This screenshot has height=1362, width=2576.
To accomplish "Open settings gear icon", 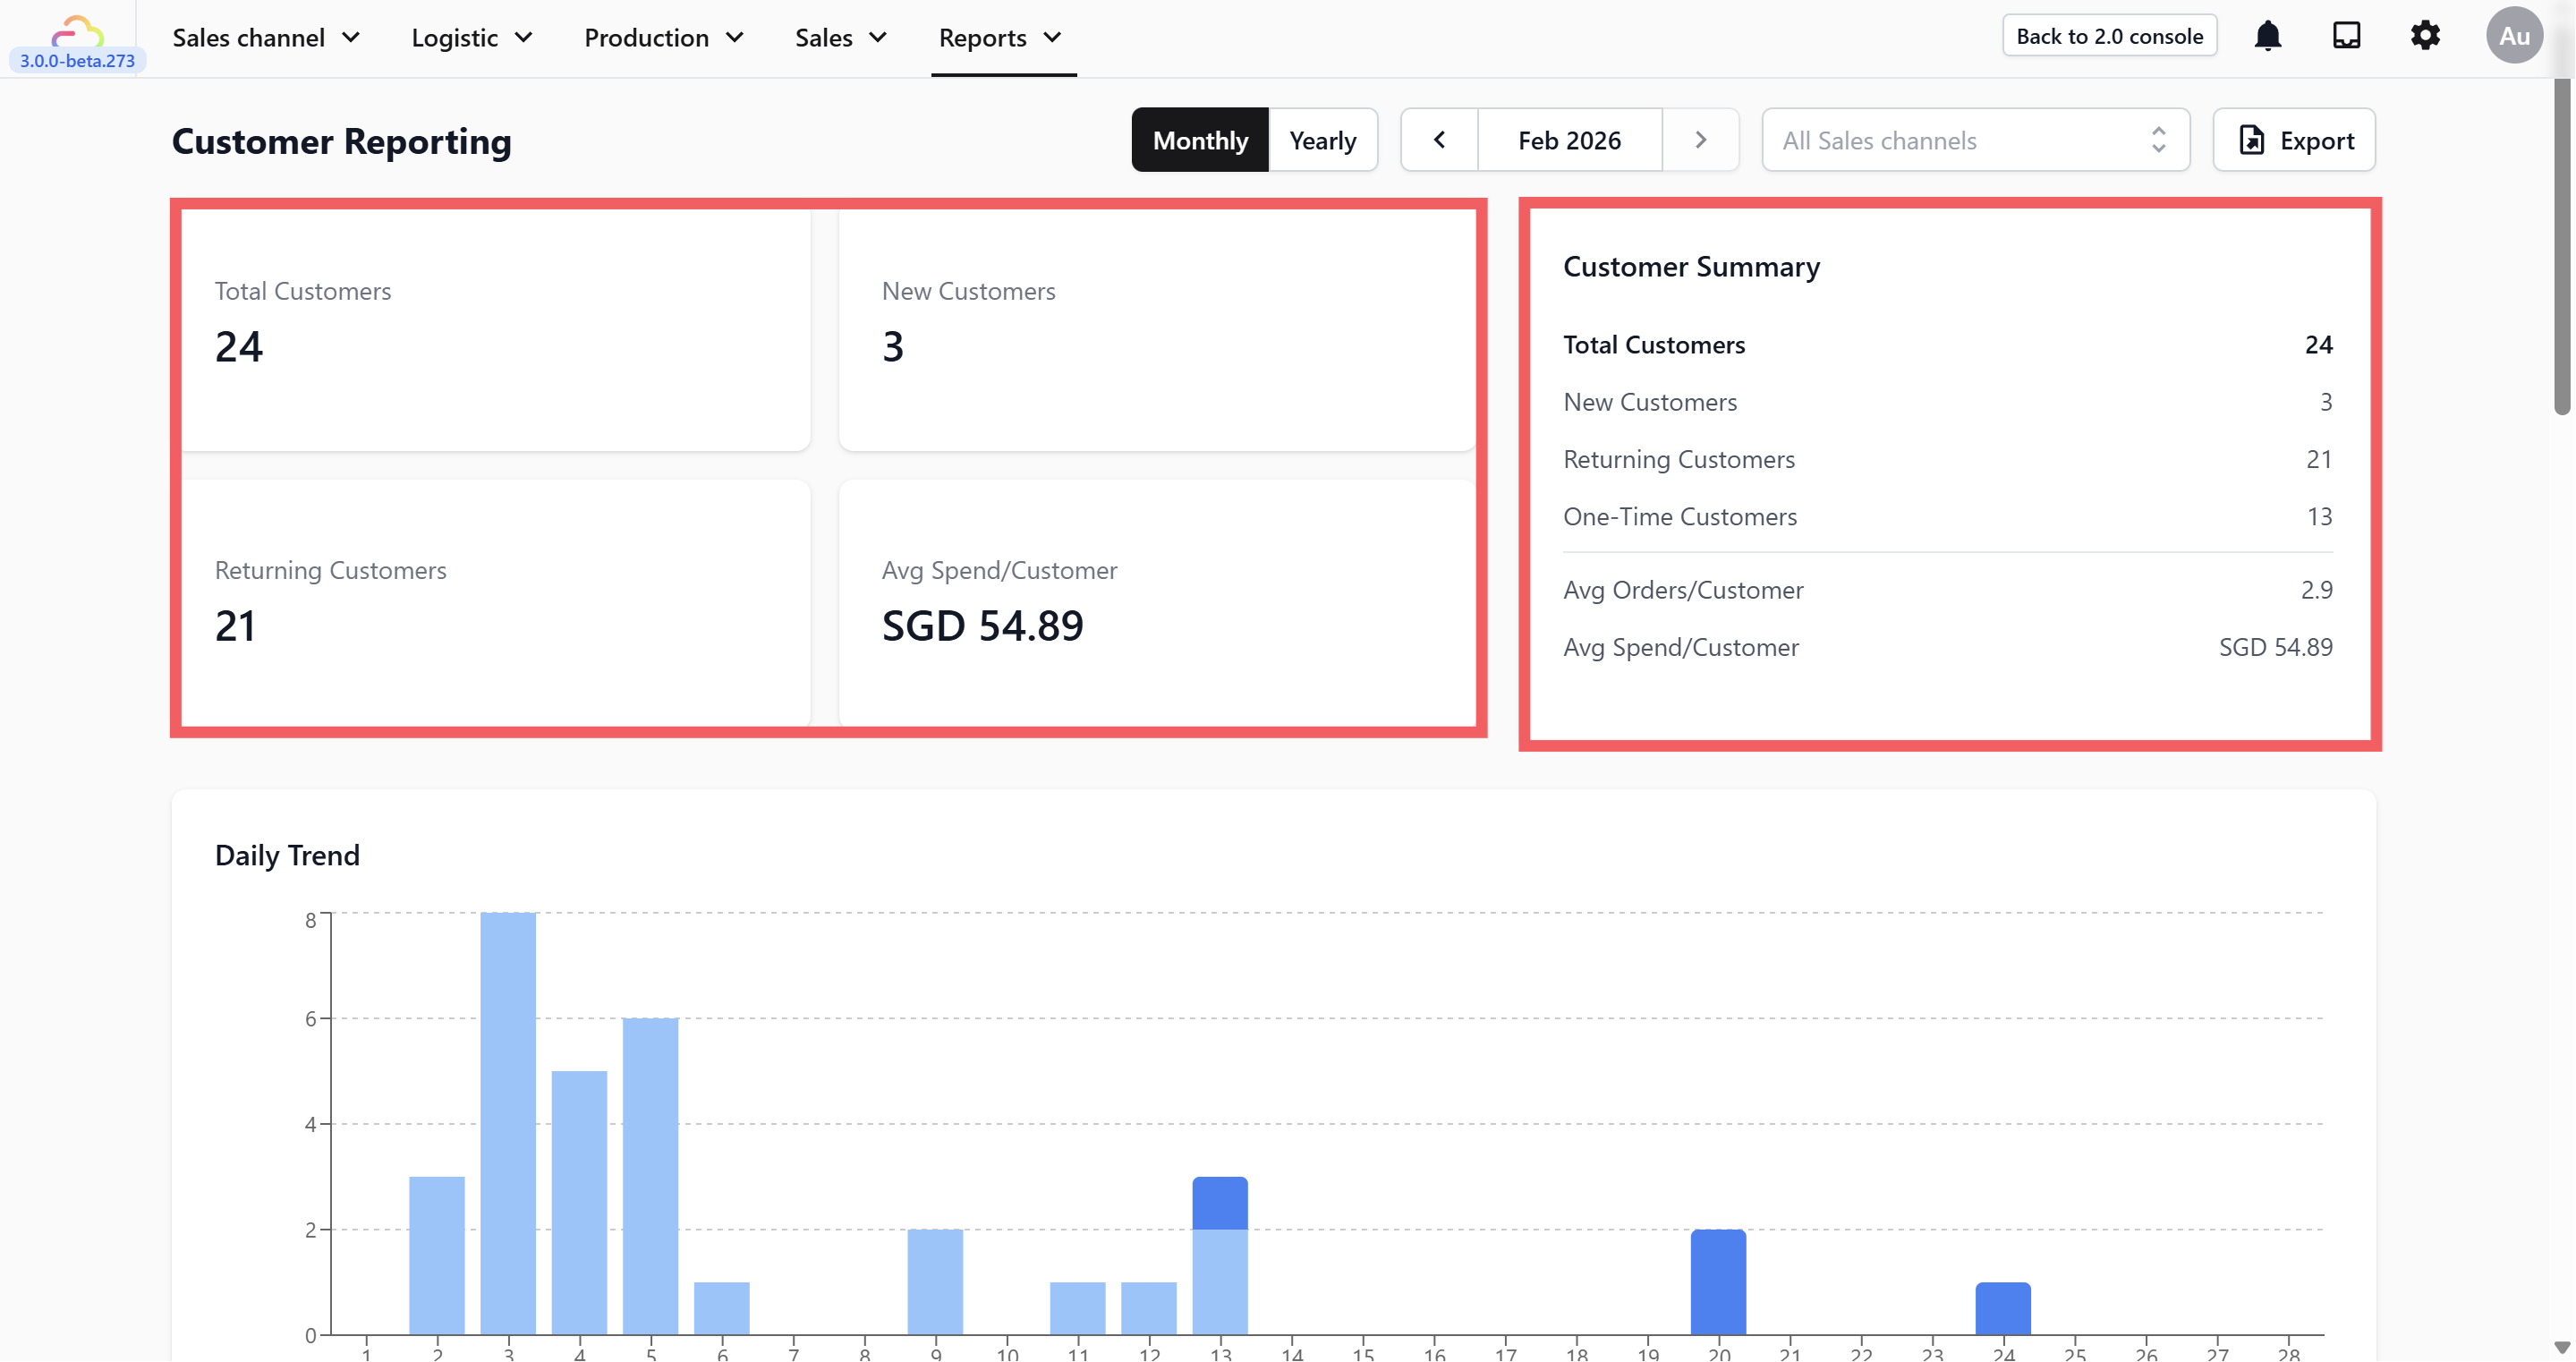I will click(2425, 36).
